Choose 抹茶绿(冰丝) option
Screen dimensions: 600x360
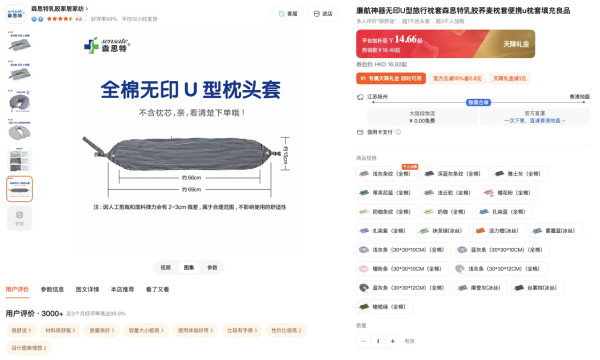tap(442, 231)
